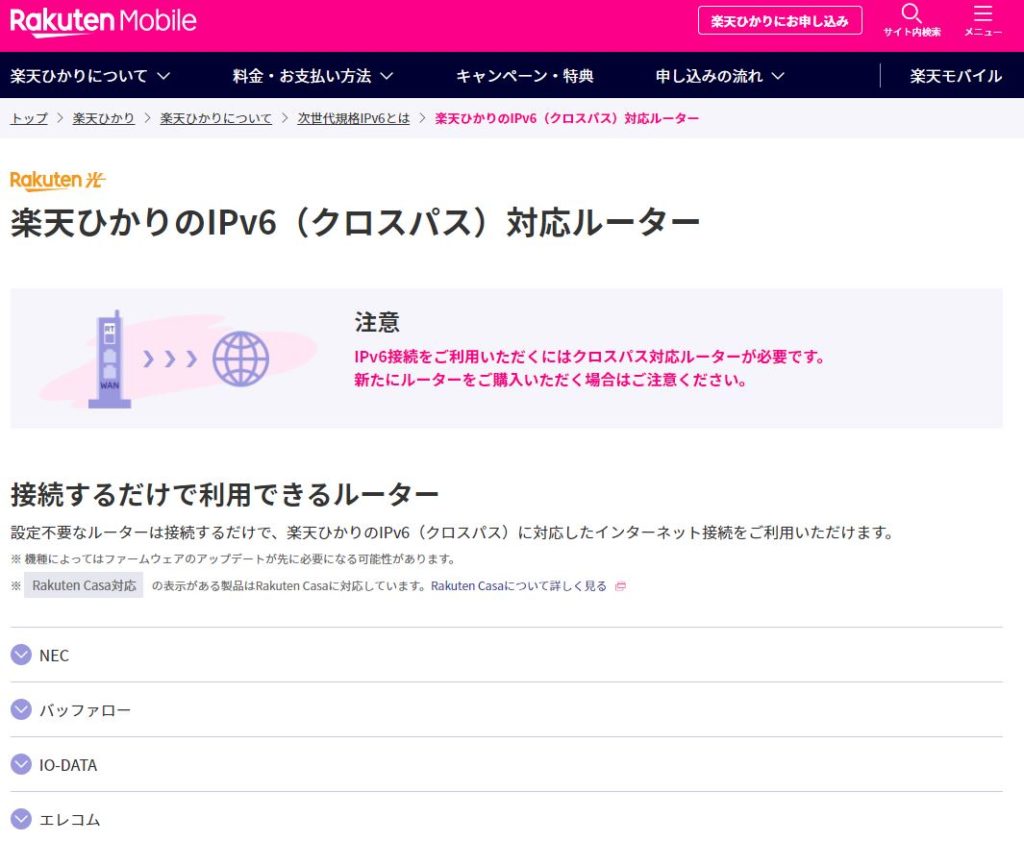The height and width of the screenshot is (842, 1024).
Task: Click the 注意 heading
Action: (x=377, y=323)
